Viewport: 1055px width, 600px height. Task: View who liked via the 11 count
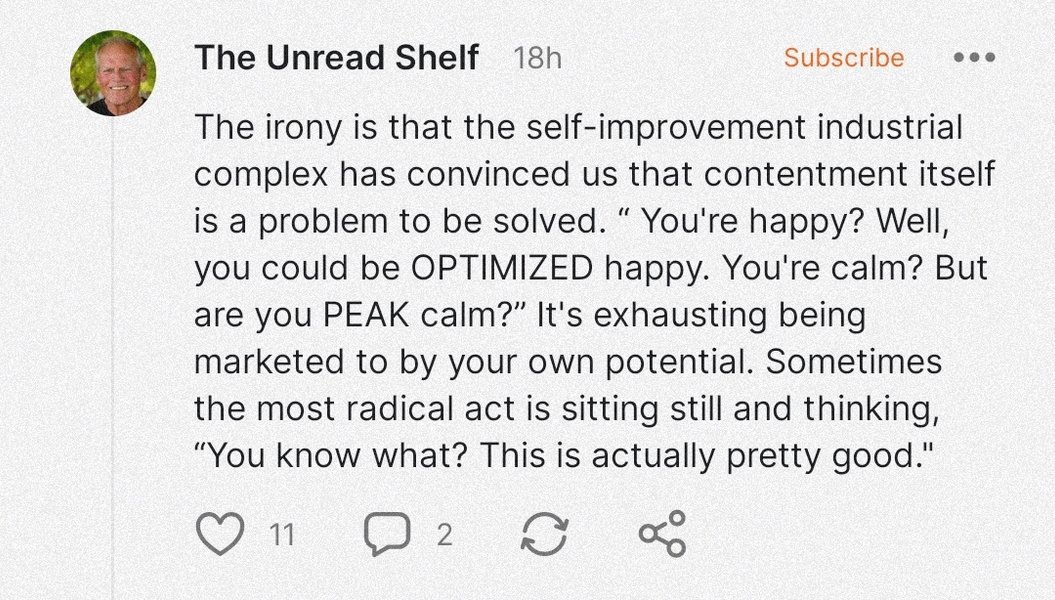pos(282,535)
